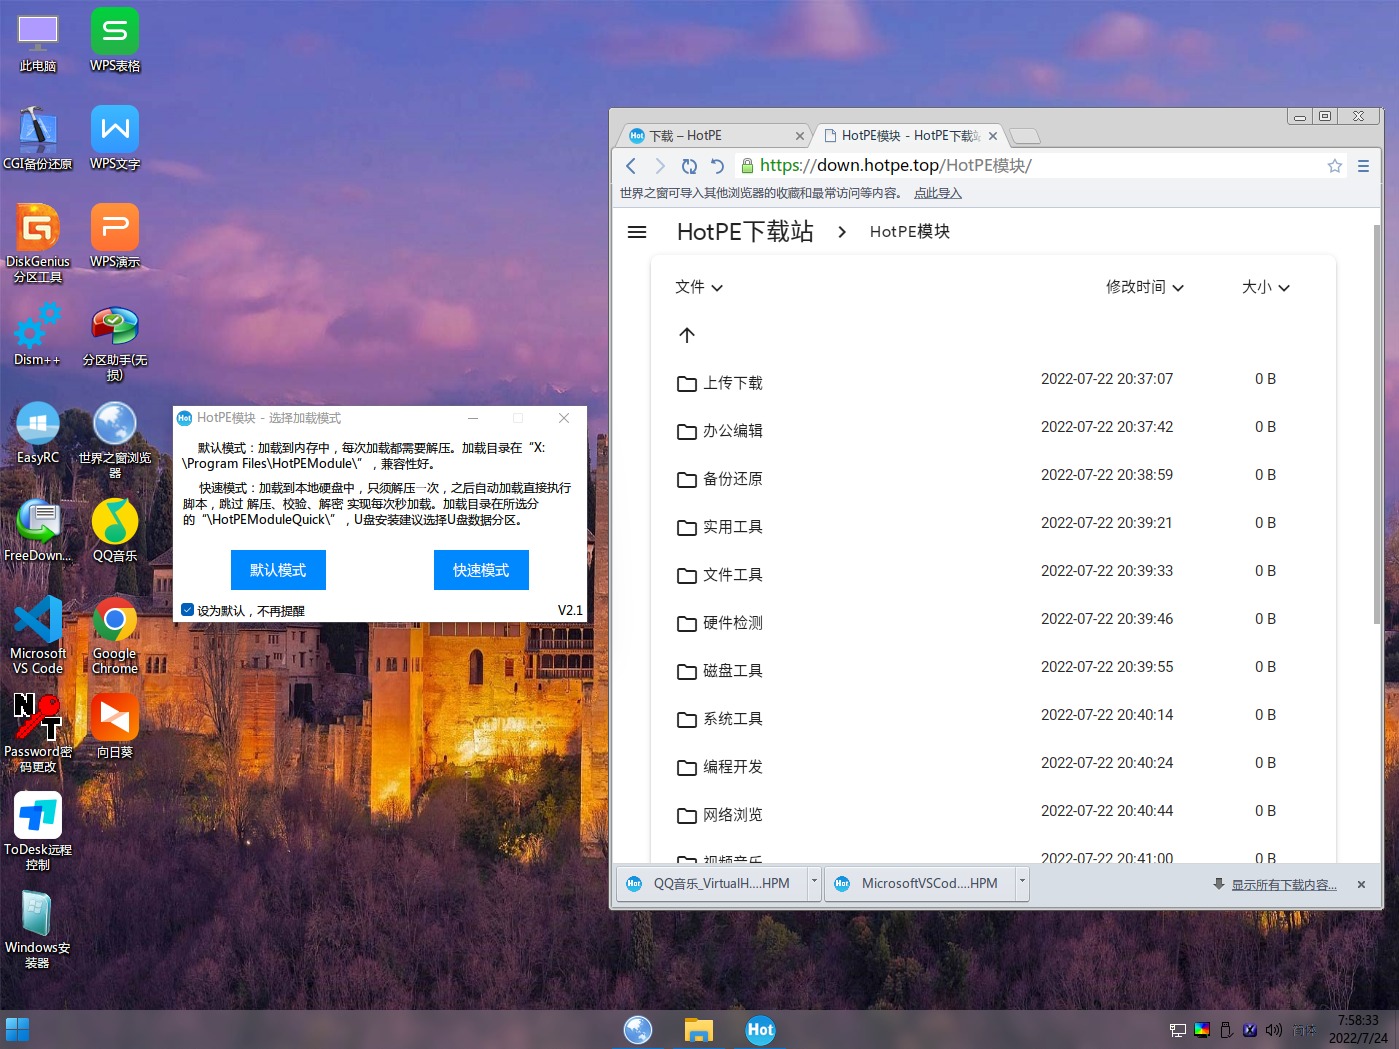Click the HotPE icon in taskbar
The height and width of the screenshot is (1049, 1399).
760,1029
